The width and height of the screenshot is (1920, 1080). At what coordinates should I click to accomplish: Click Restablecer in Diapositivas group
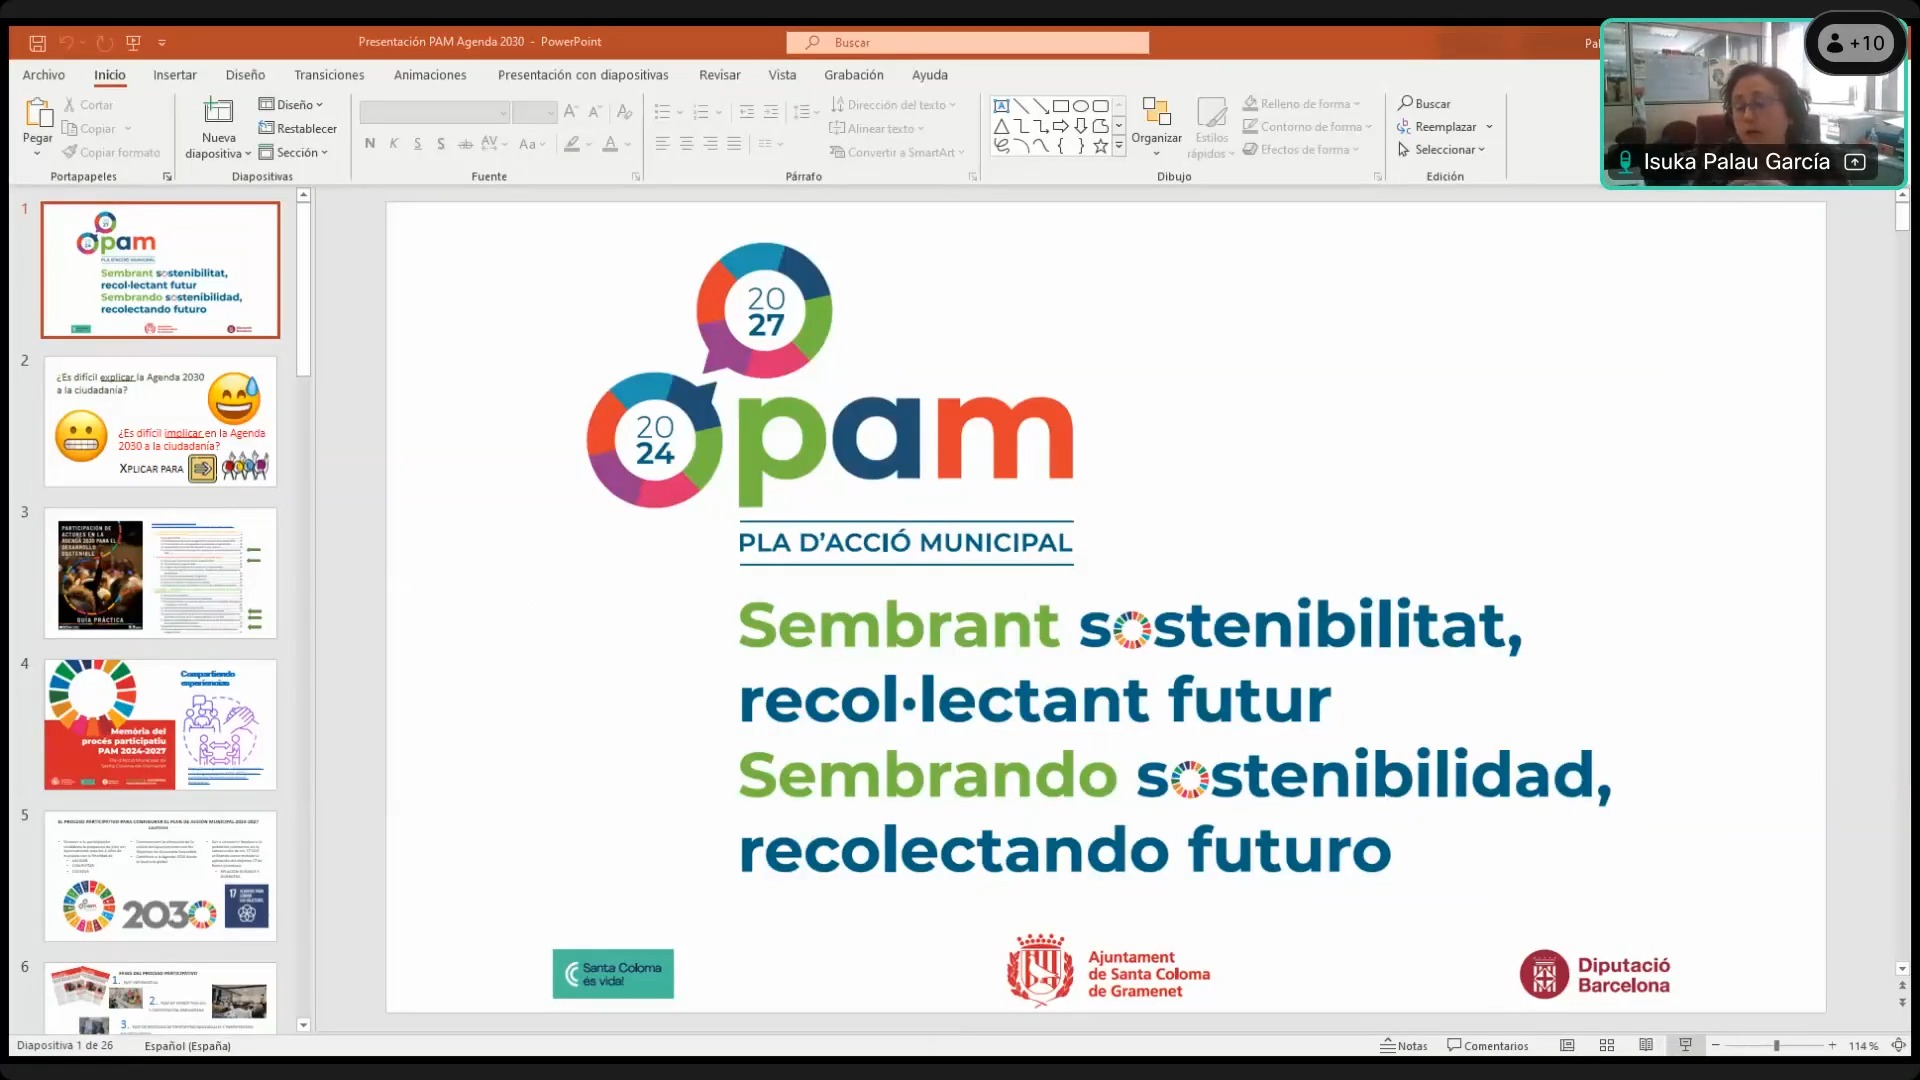click(x=298, y=128)
